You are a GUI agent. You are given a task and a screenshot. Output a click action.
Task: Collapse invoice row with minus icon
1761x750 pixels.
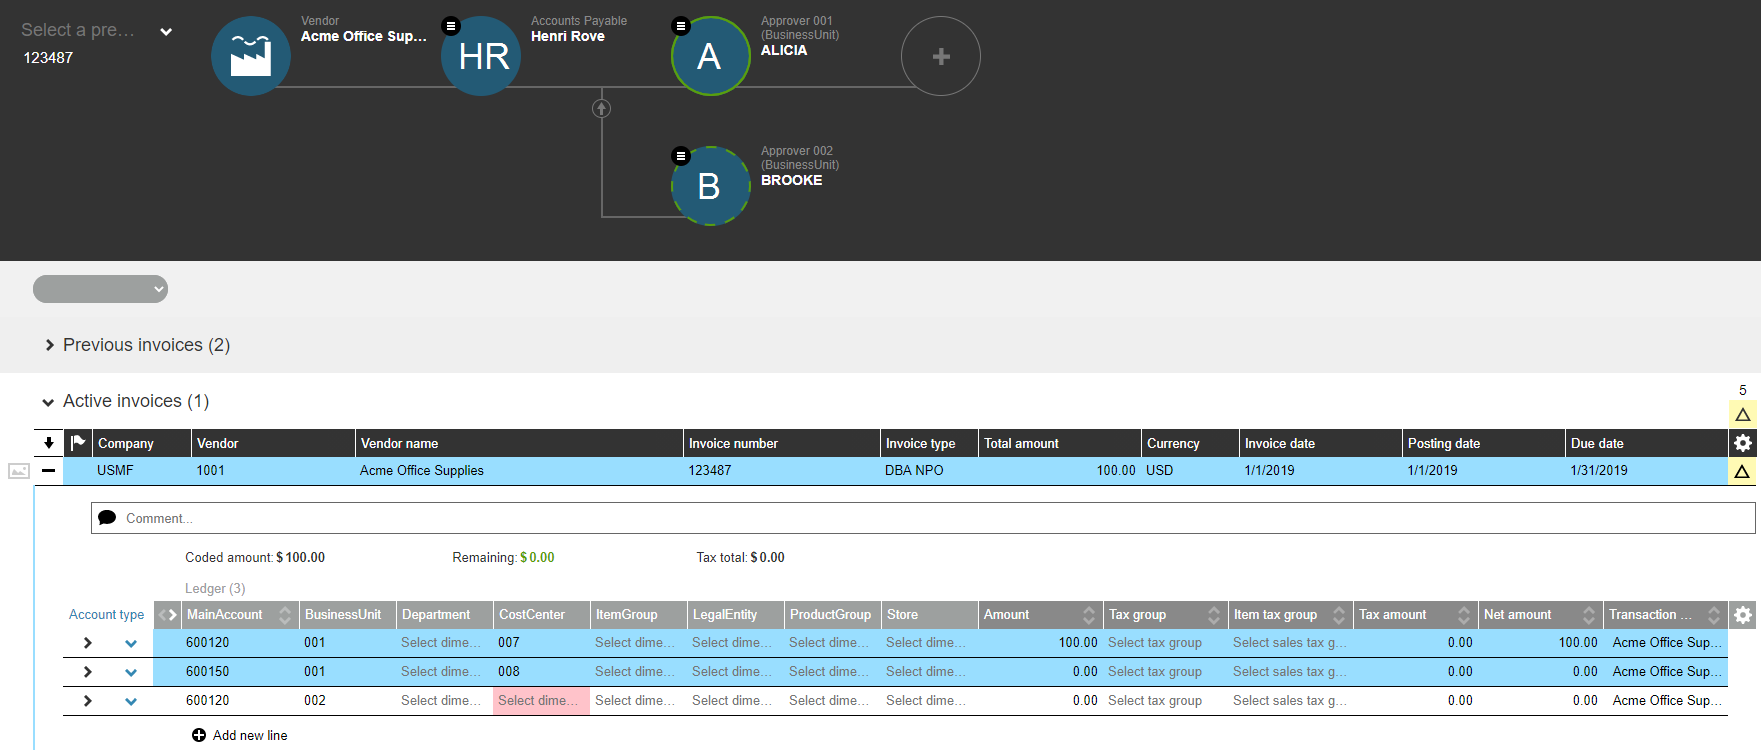click(48, 470)
